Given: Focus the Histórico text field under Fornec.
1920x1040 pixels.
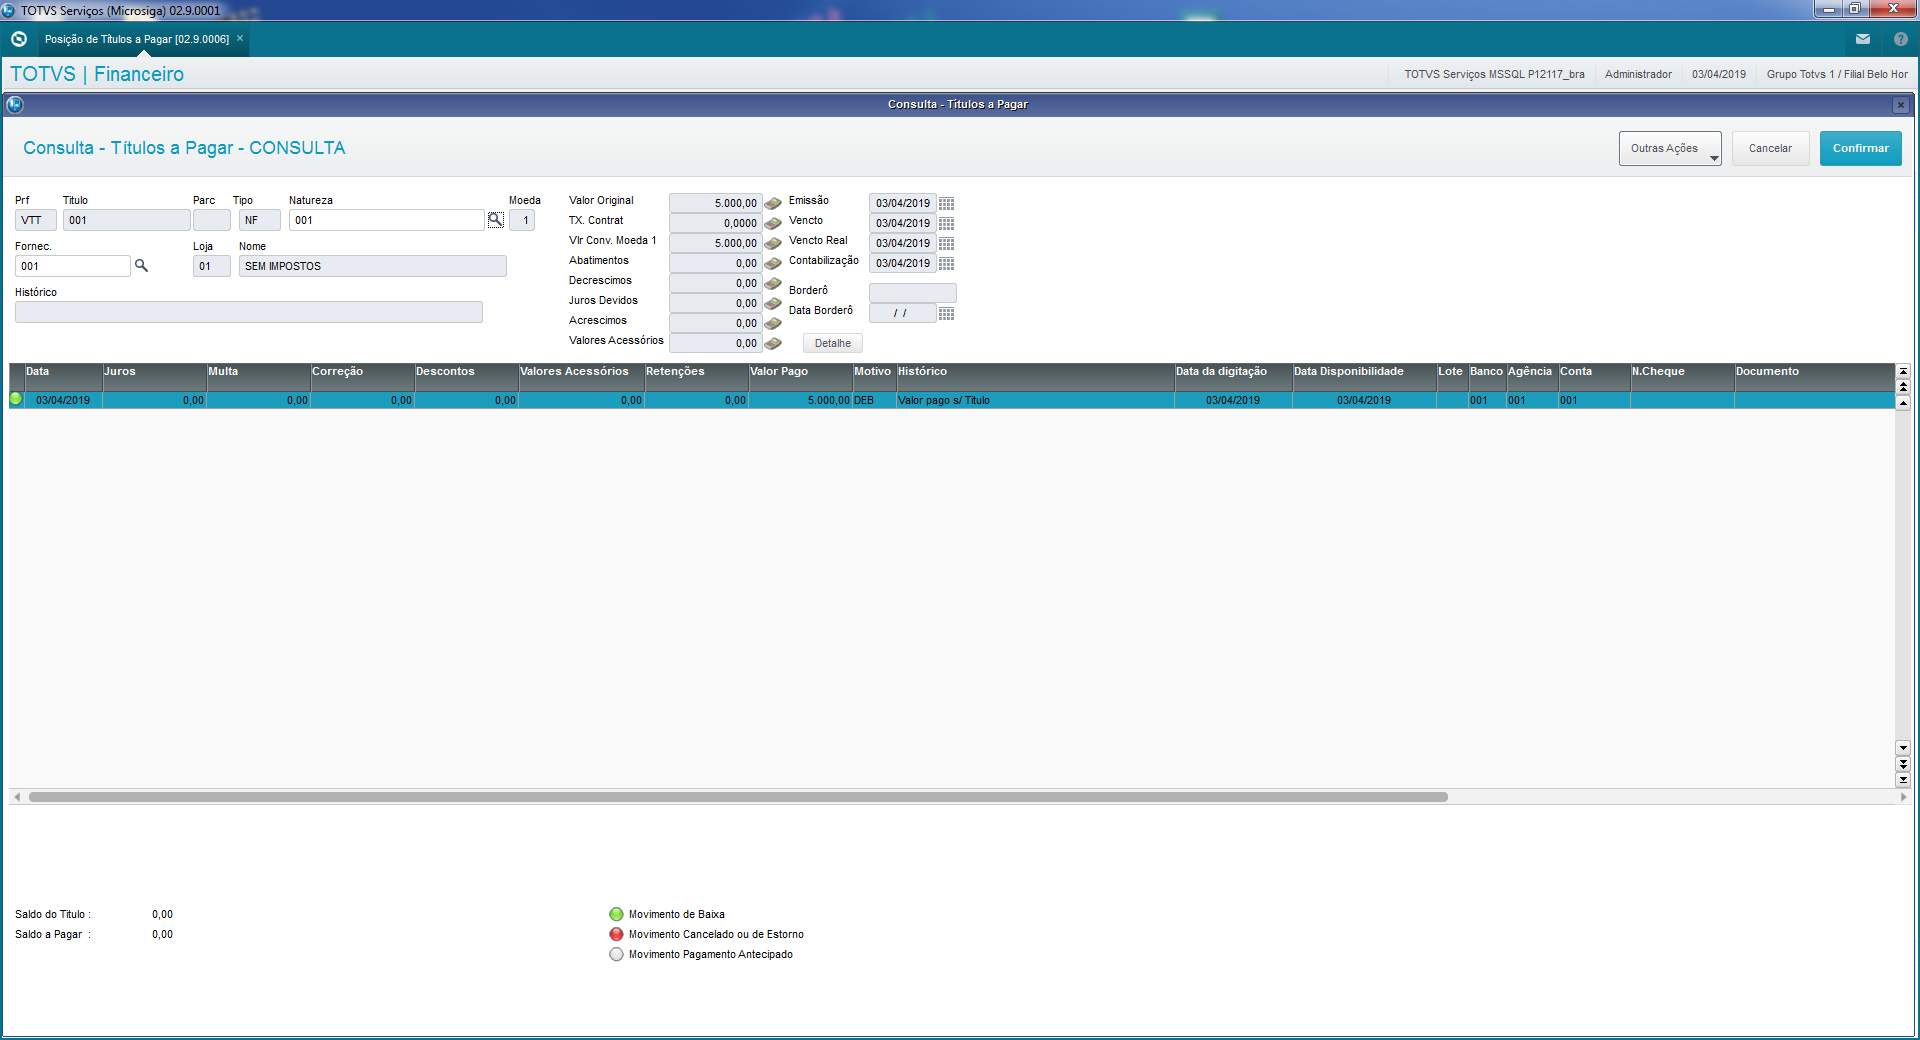Looking at the screenshot, I should pos(249,312).
